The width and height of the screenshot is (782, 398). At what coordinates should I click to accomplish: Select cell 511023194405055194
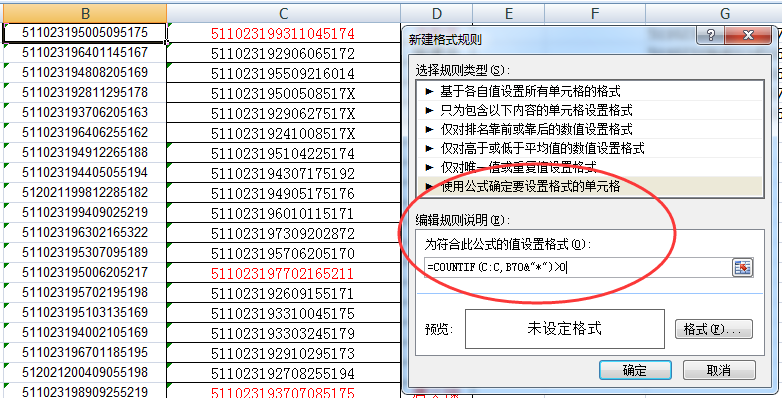click(x=85, y=172)
